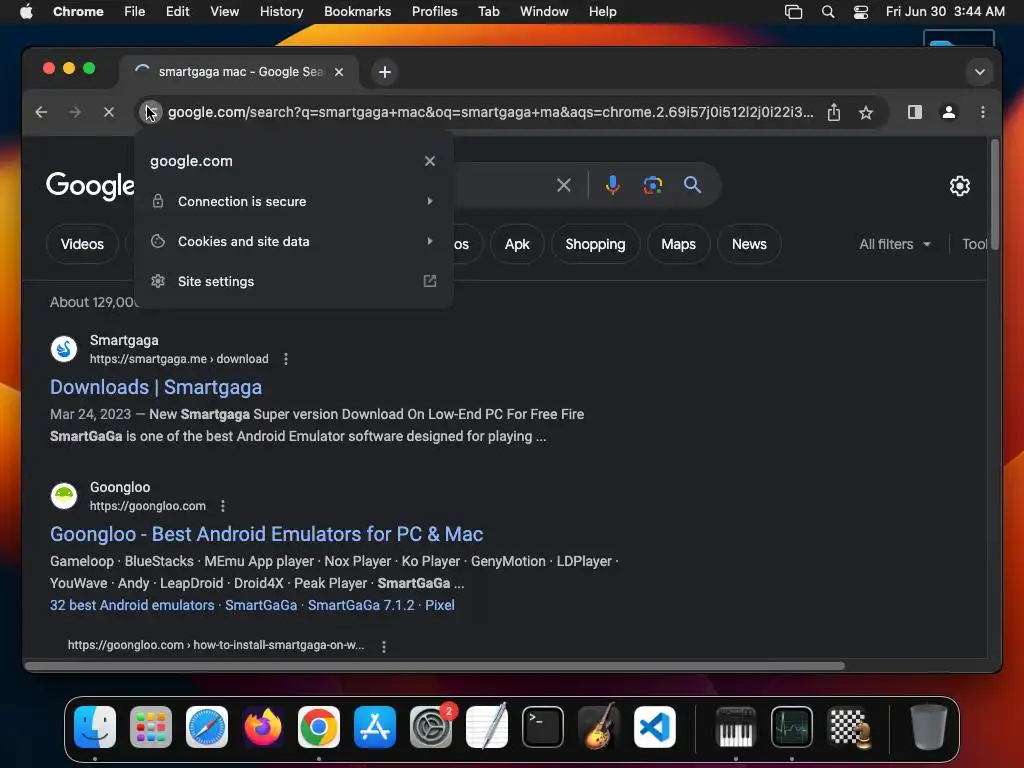Share this page via share icon
1024x768 pixels.
tap(834, 112)
